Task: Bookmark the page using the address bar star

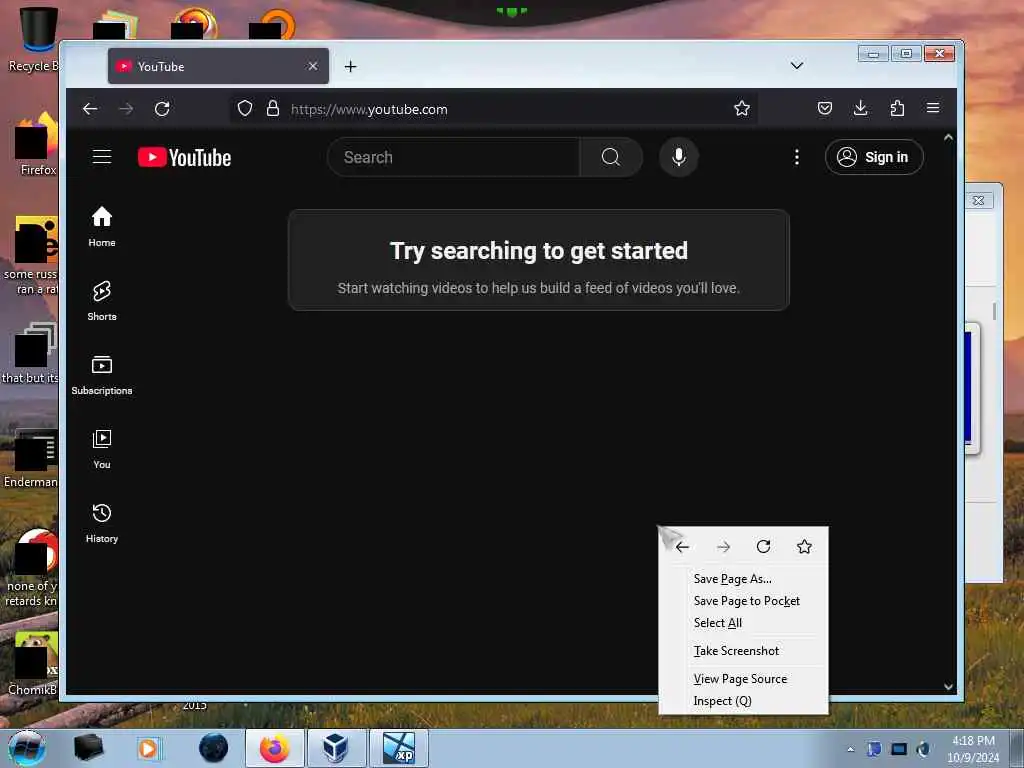Action: pos(742,108)
